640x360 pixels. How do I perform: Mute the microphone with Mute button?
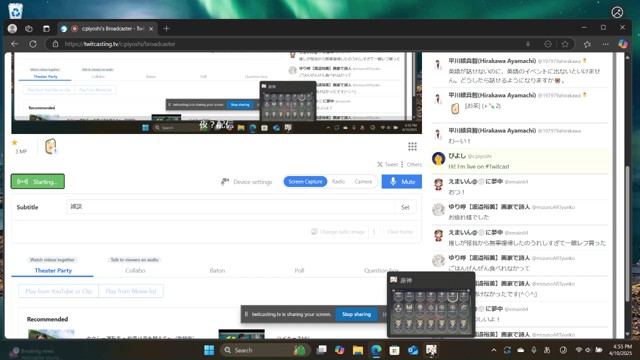[402, 182]
